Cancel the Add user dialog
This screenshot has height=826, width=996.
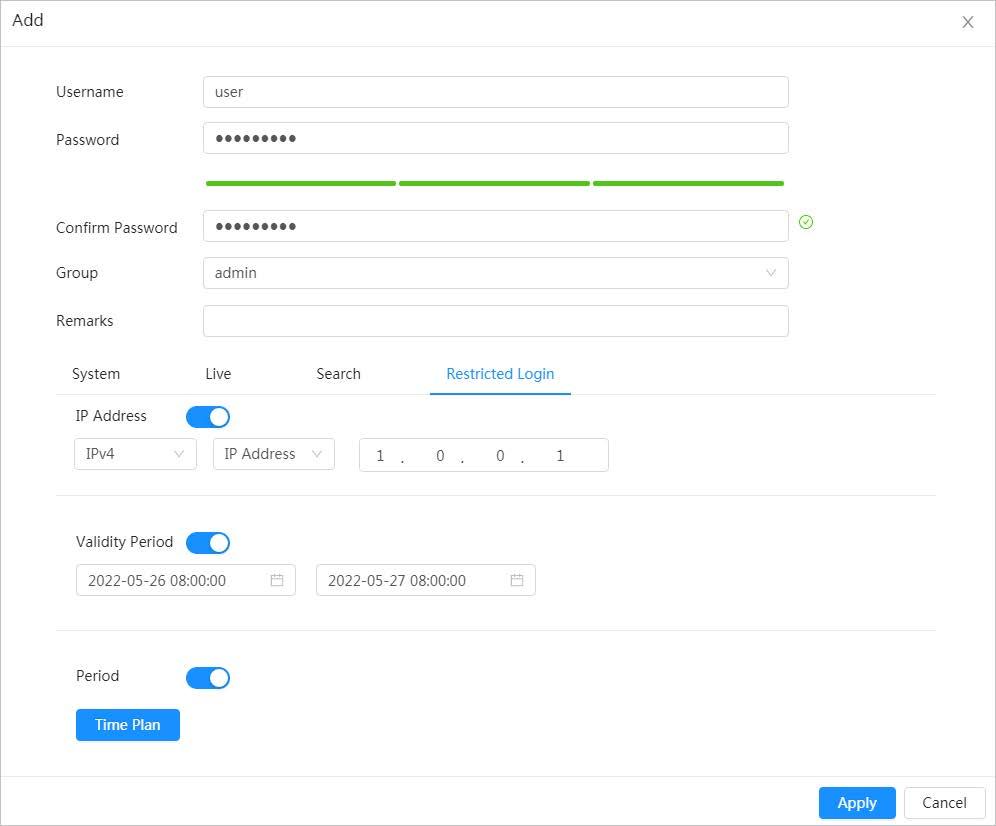coord(944,803)
